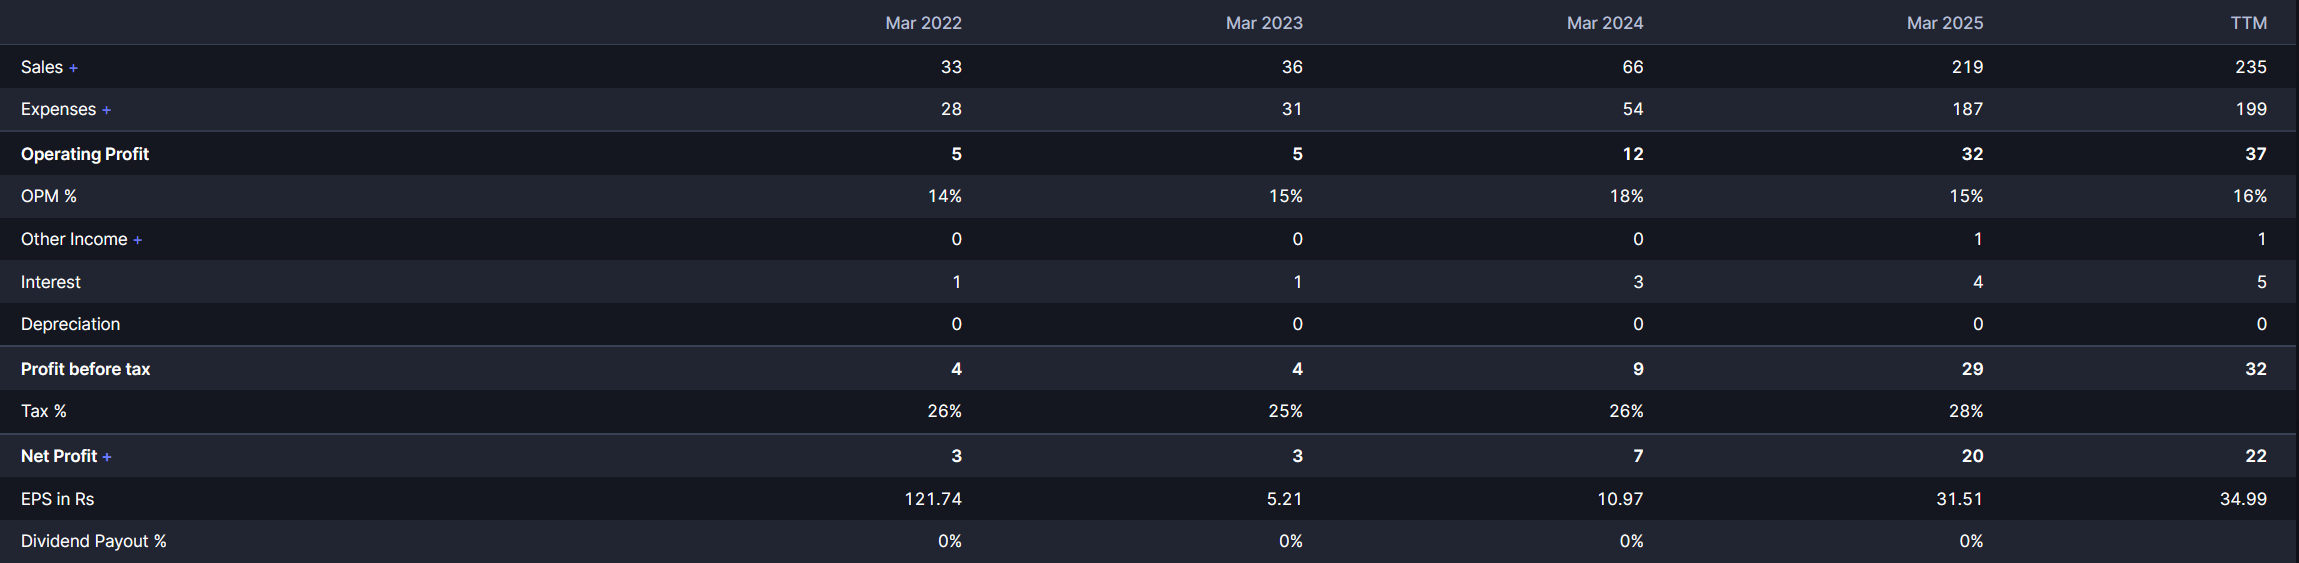Viewport: 2299px width, 563px height.
Task: Click the Mar 2025 Sales value 219
Action: pos(1967,67)
